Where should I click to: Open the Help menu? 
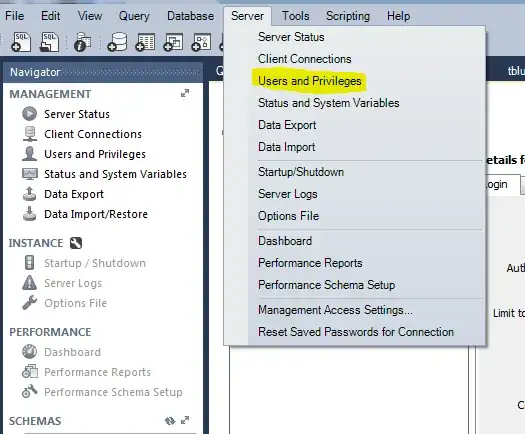coord(398,16)
